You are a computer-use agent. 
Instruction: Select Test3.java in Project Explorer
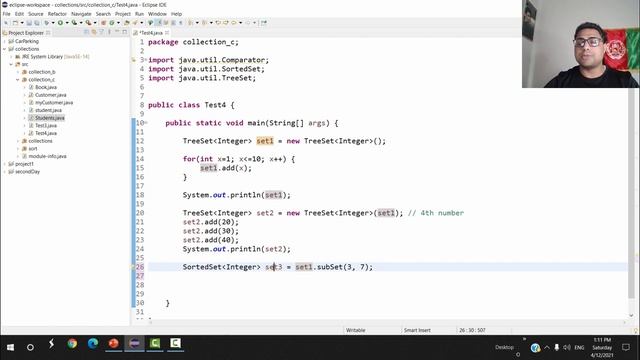point(46,126)
